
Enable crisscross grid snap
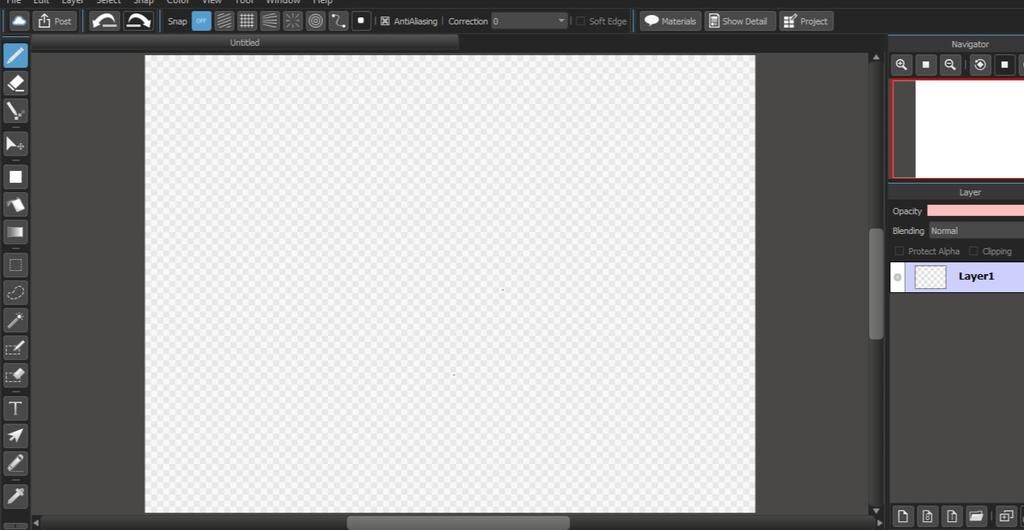point(247,21)
